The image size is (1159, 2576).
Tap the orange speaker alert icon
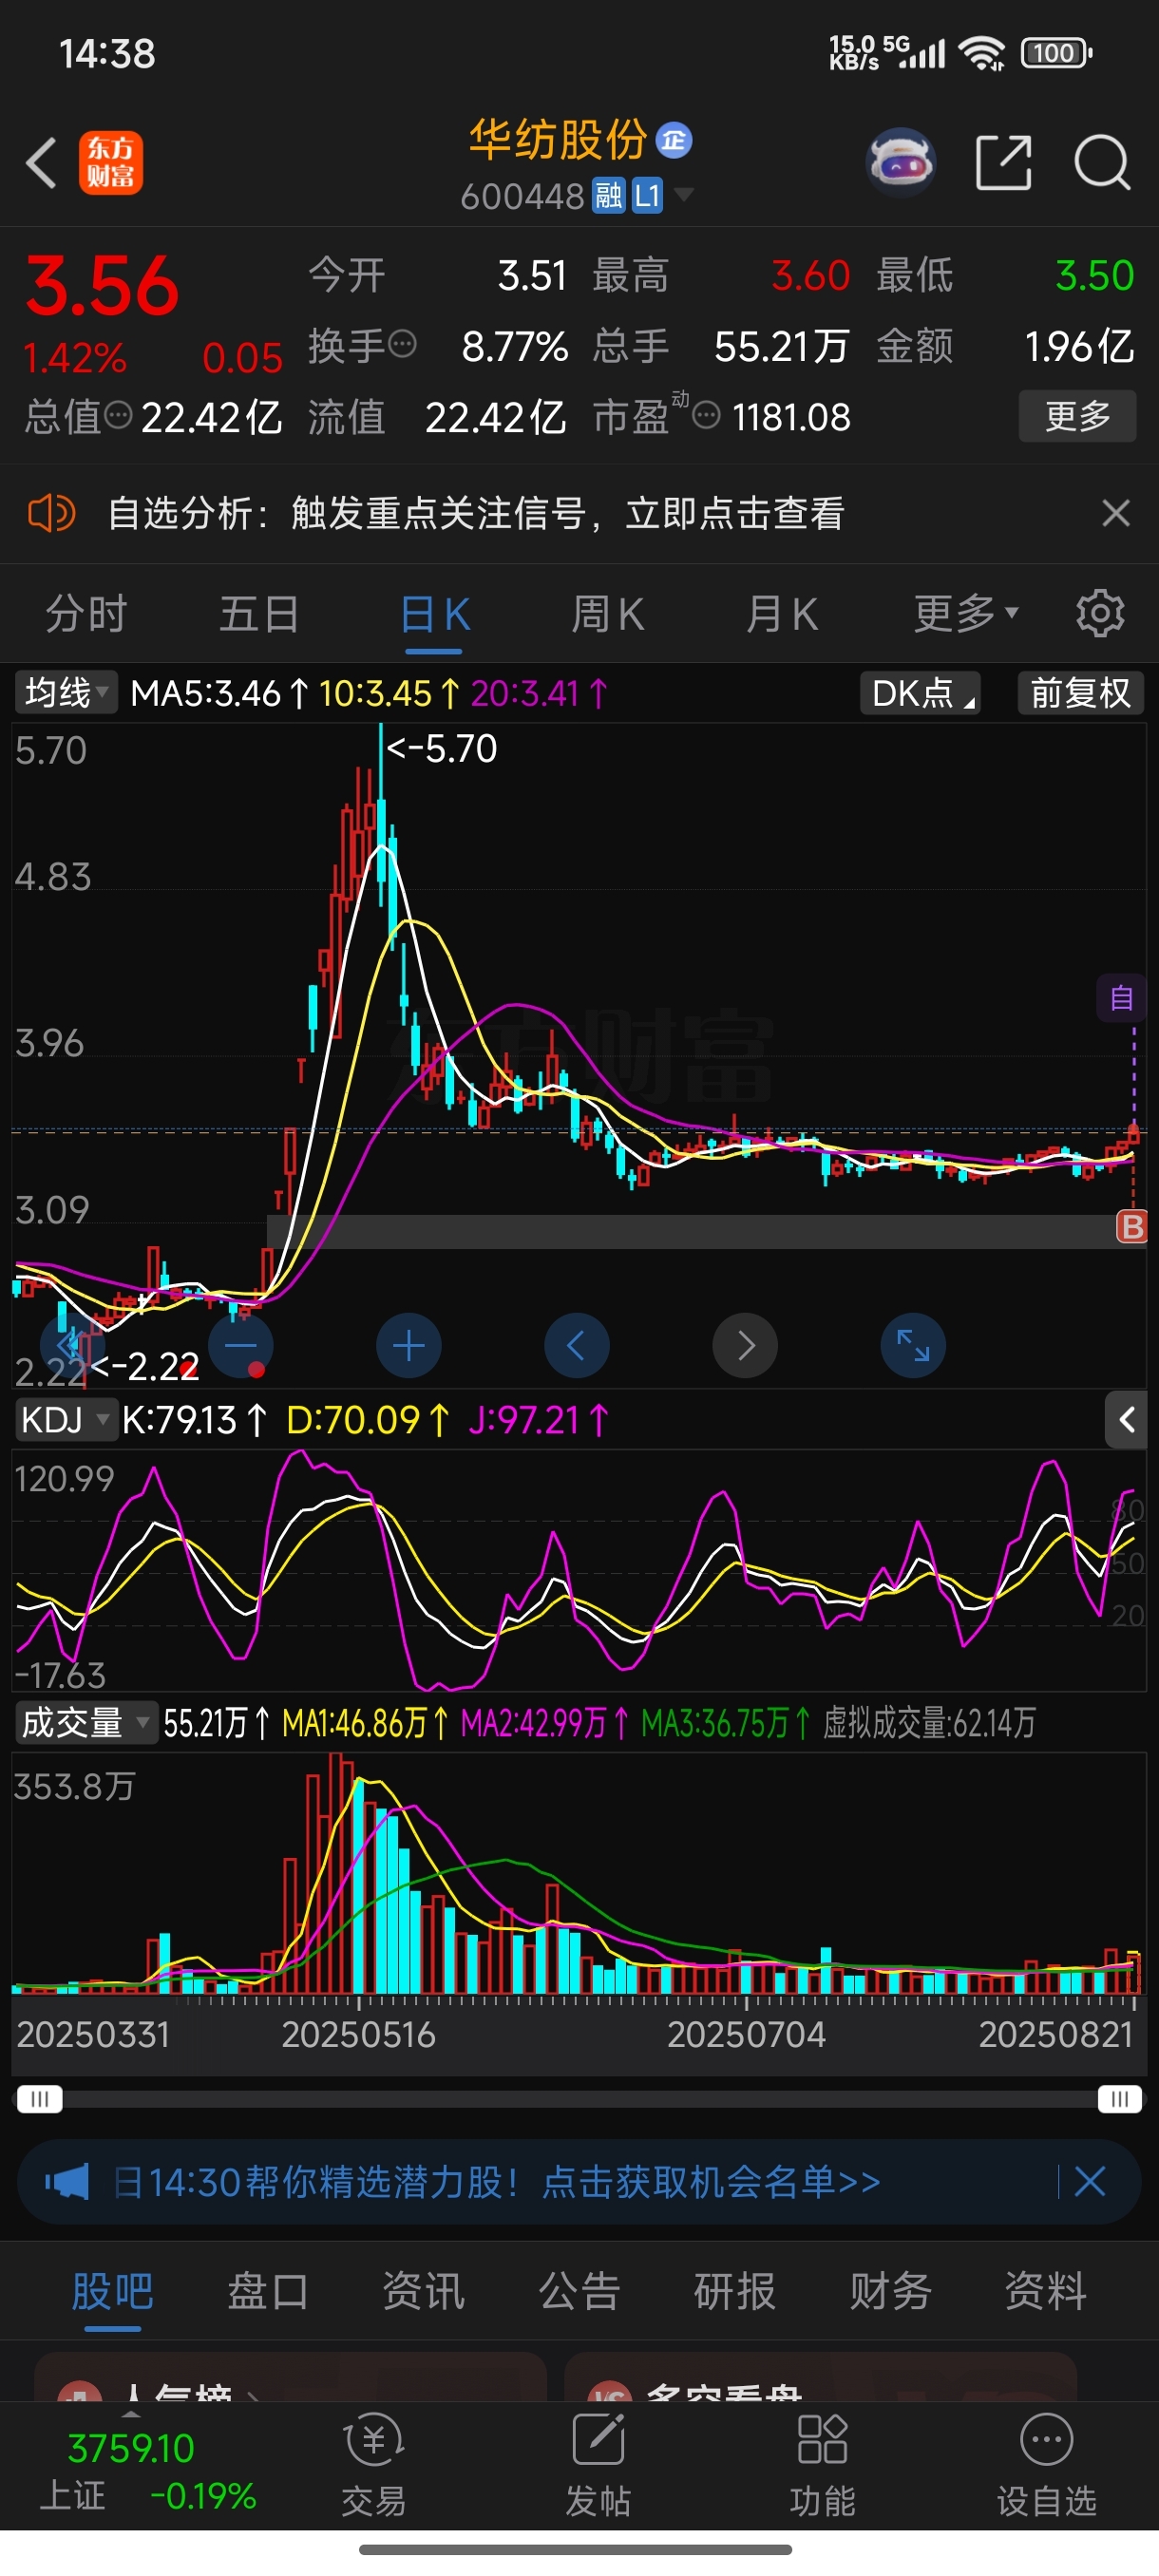point(51,514)
